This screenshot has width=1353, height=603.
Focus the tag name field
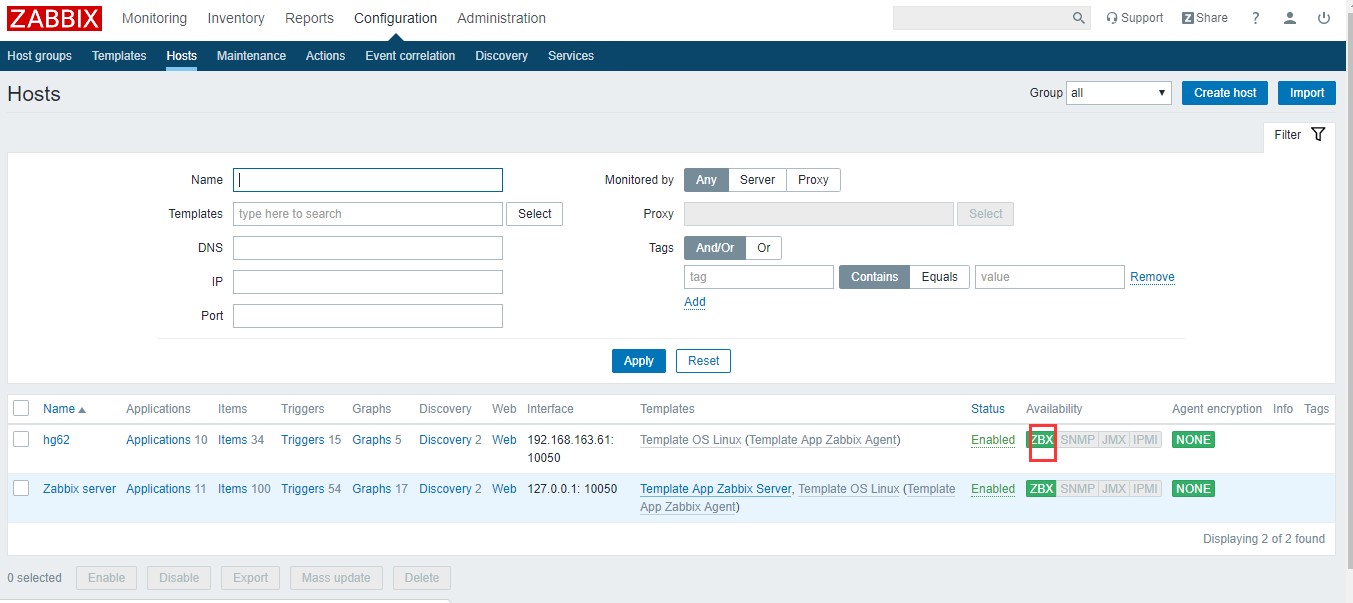point(759,277)
